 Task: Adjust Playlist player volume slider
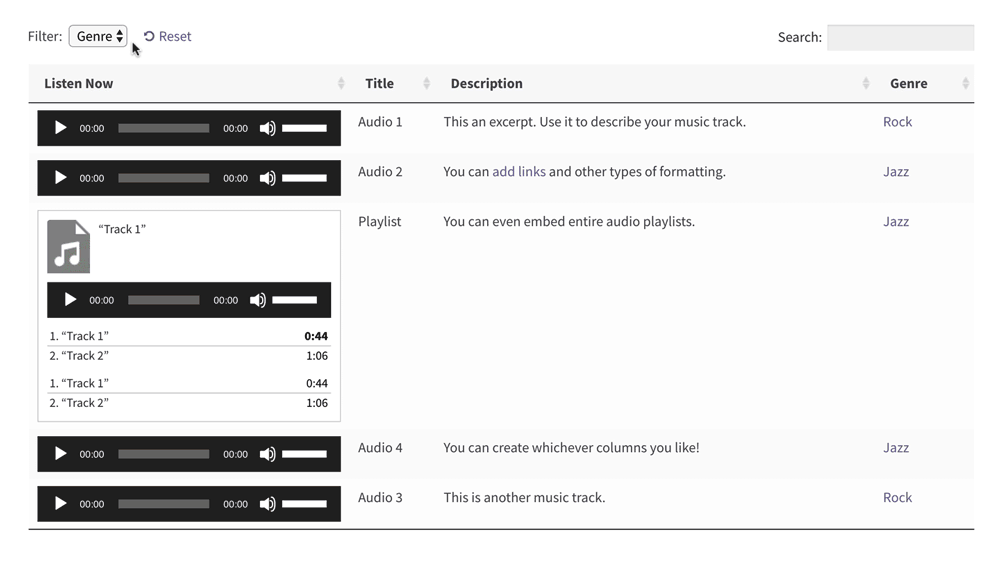tap(295, 300)
